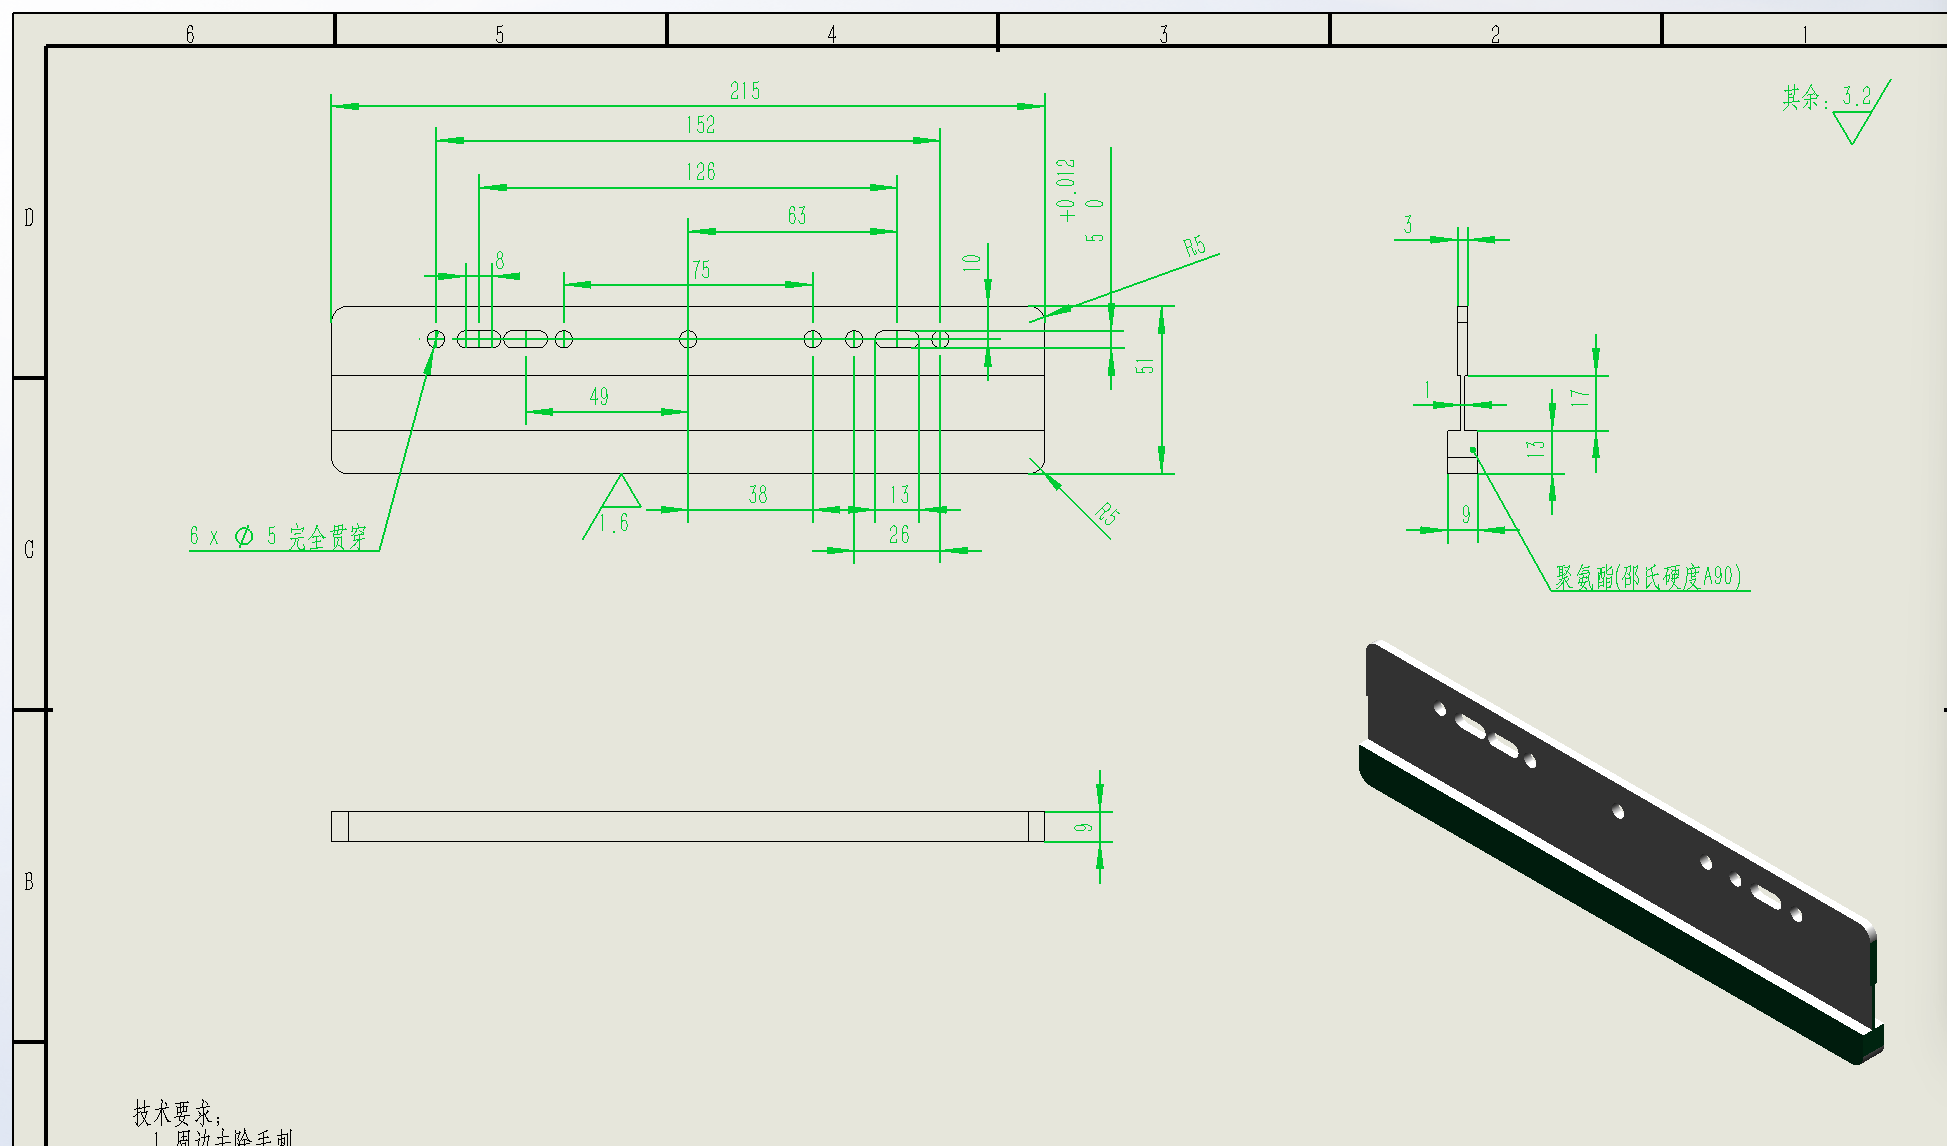Select the 51 height dimension
Image resolution: width=1947 pixels, height=1146 pixels.
click(1145, 366)
